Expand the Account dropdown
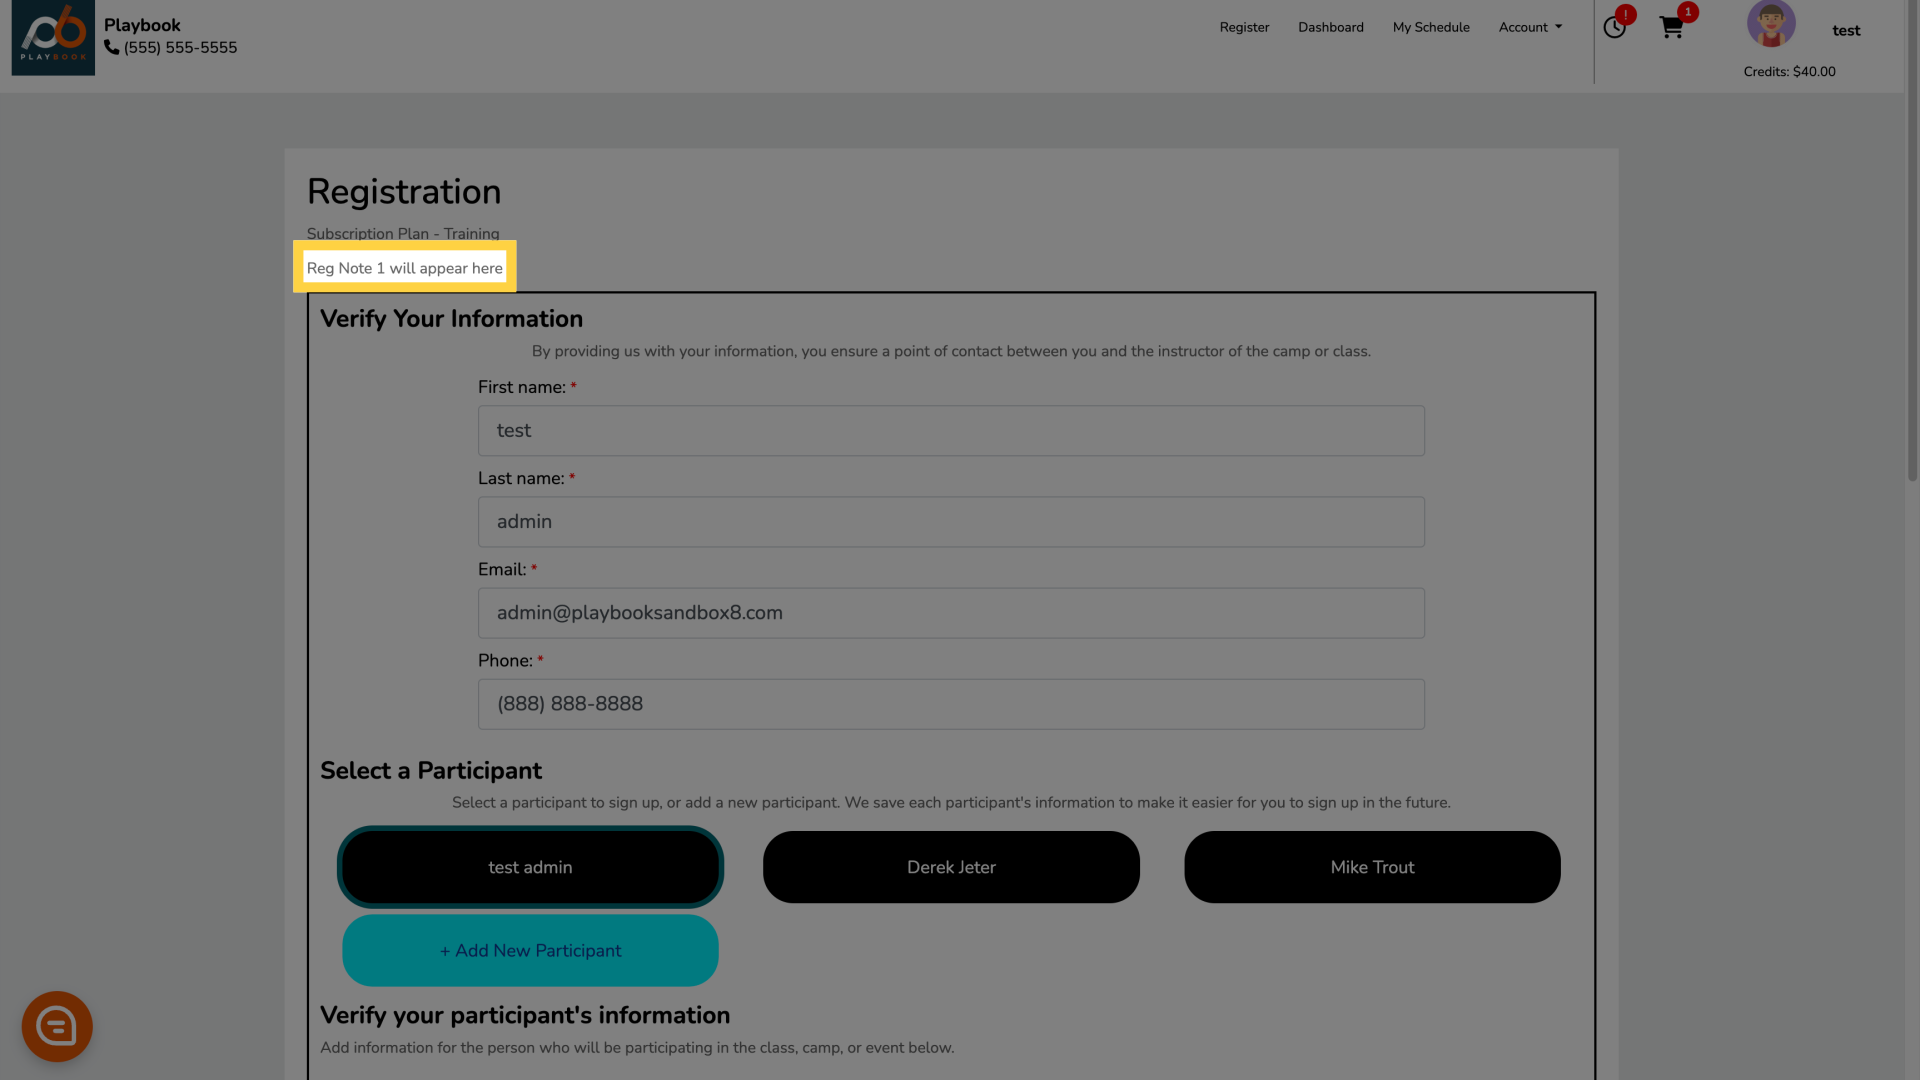 [x=1530, y=26]
